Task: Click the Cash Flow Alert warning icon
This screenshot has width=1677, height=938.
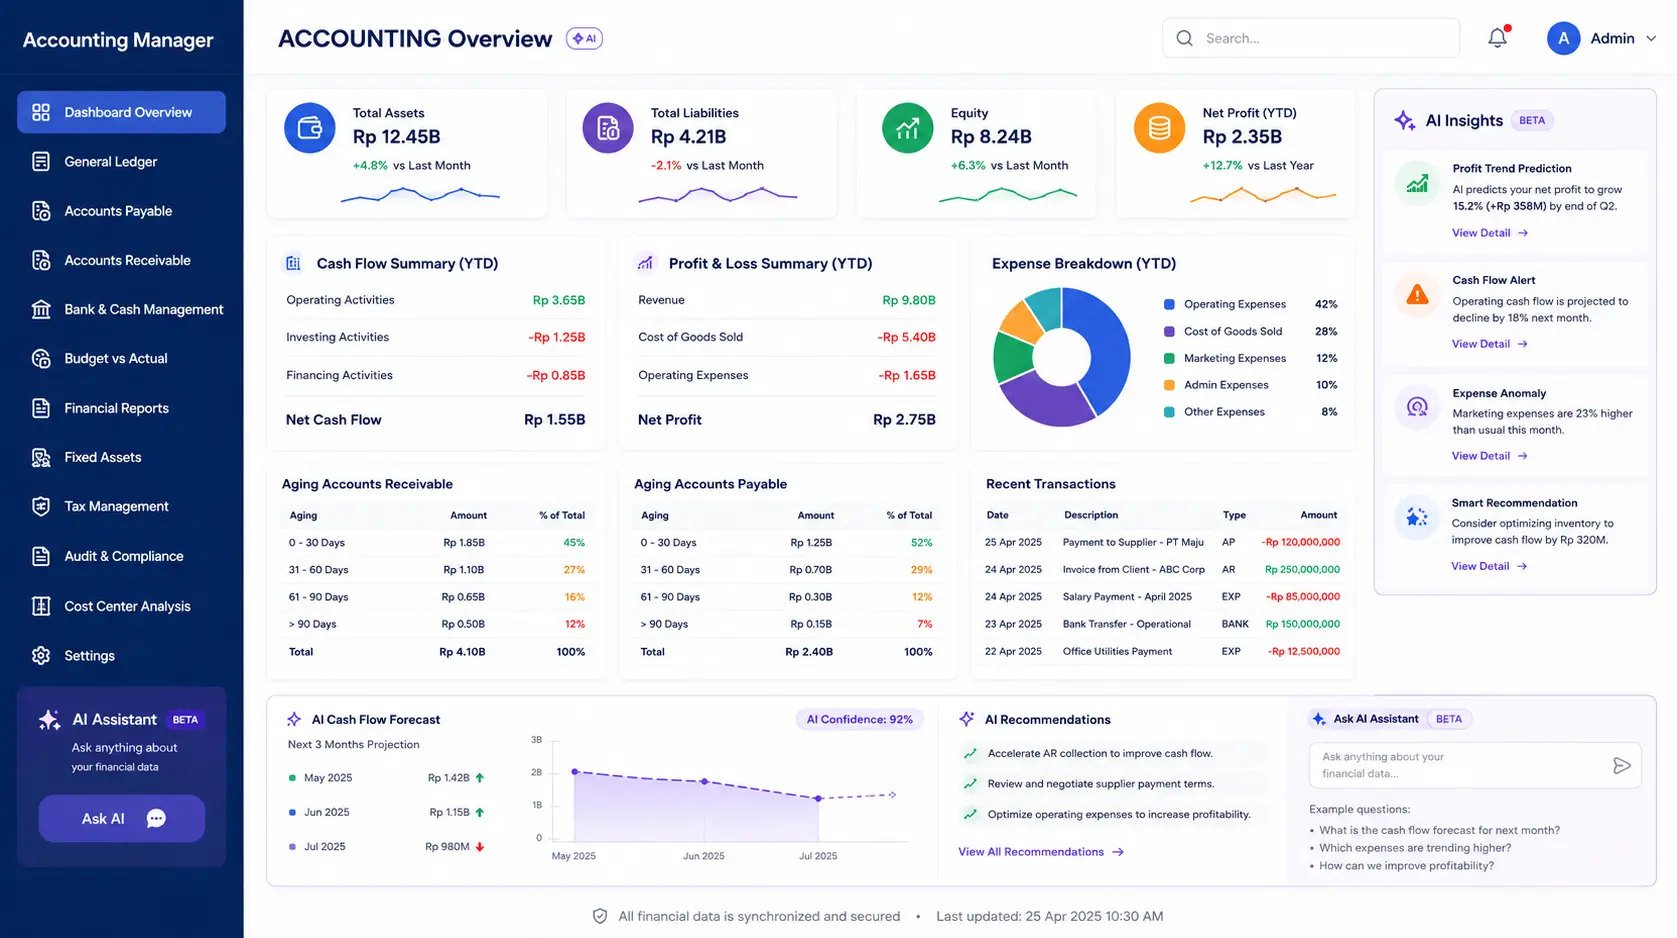Action: coord(1417,295)
